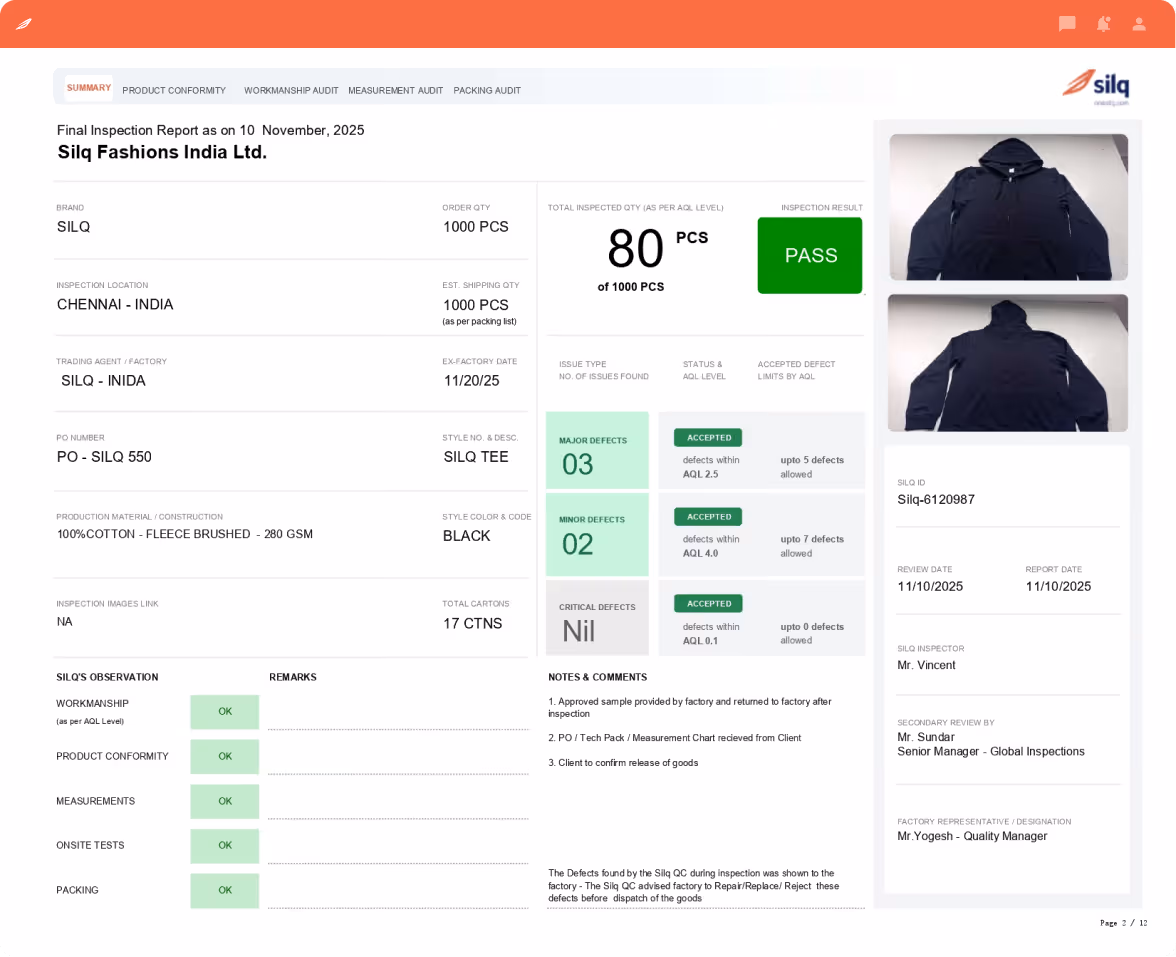Viewport: 1176px width, 957px height.
Task: Click the page number indicator
Action: click(1124, 923)
